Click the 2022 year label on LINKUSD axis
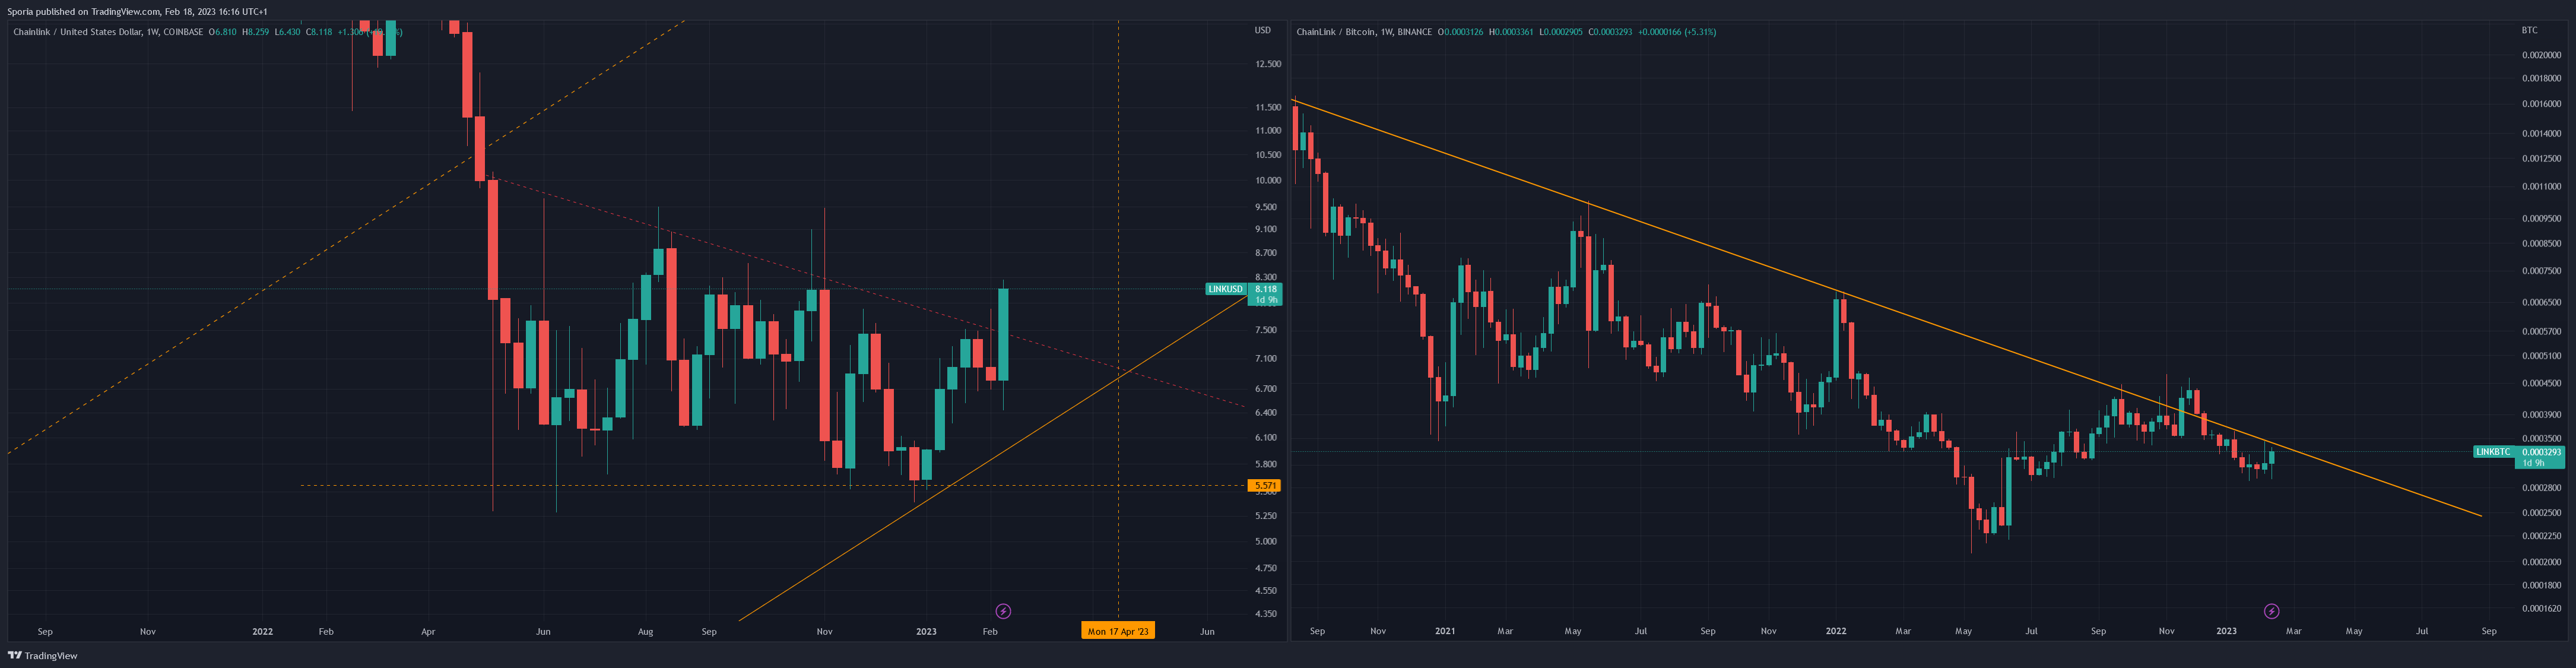This screenshot has height=668, width=2576. tap(263, 632)
